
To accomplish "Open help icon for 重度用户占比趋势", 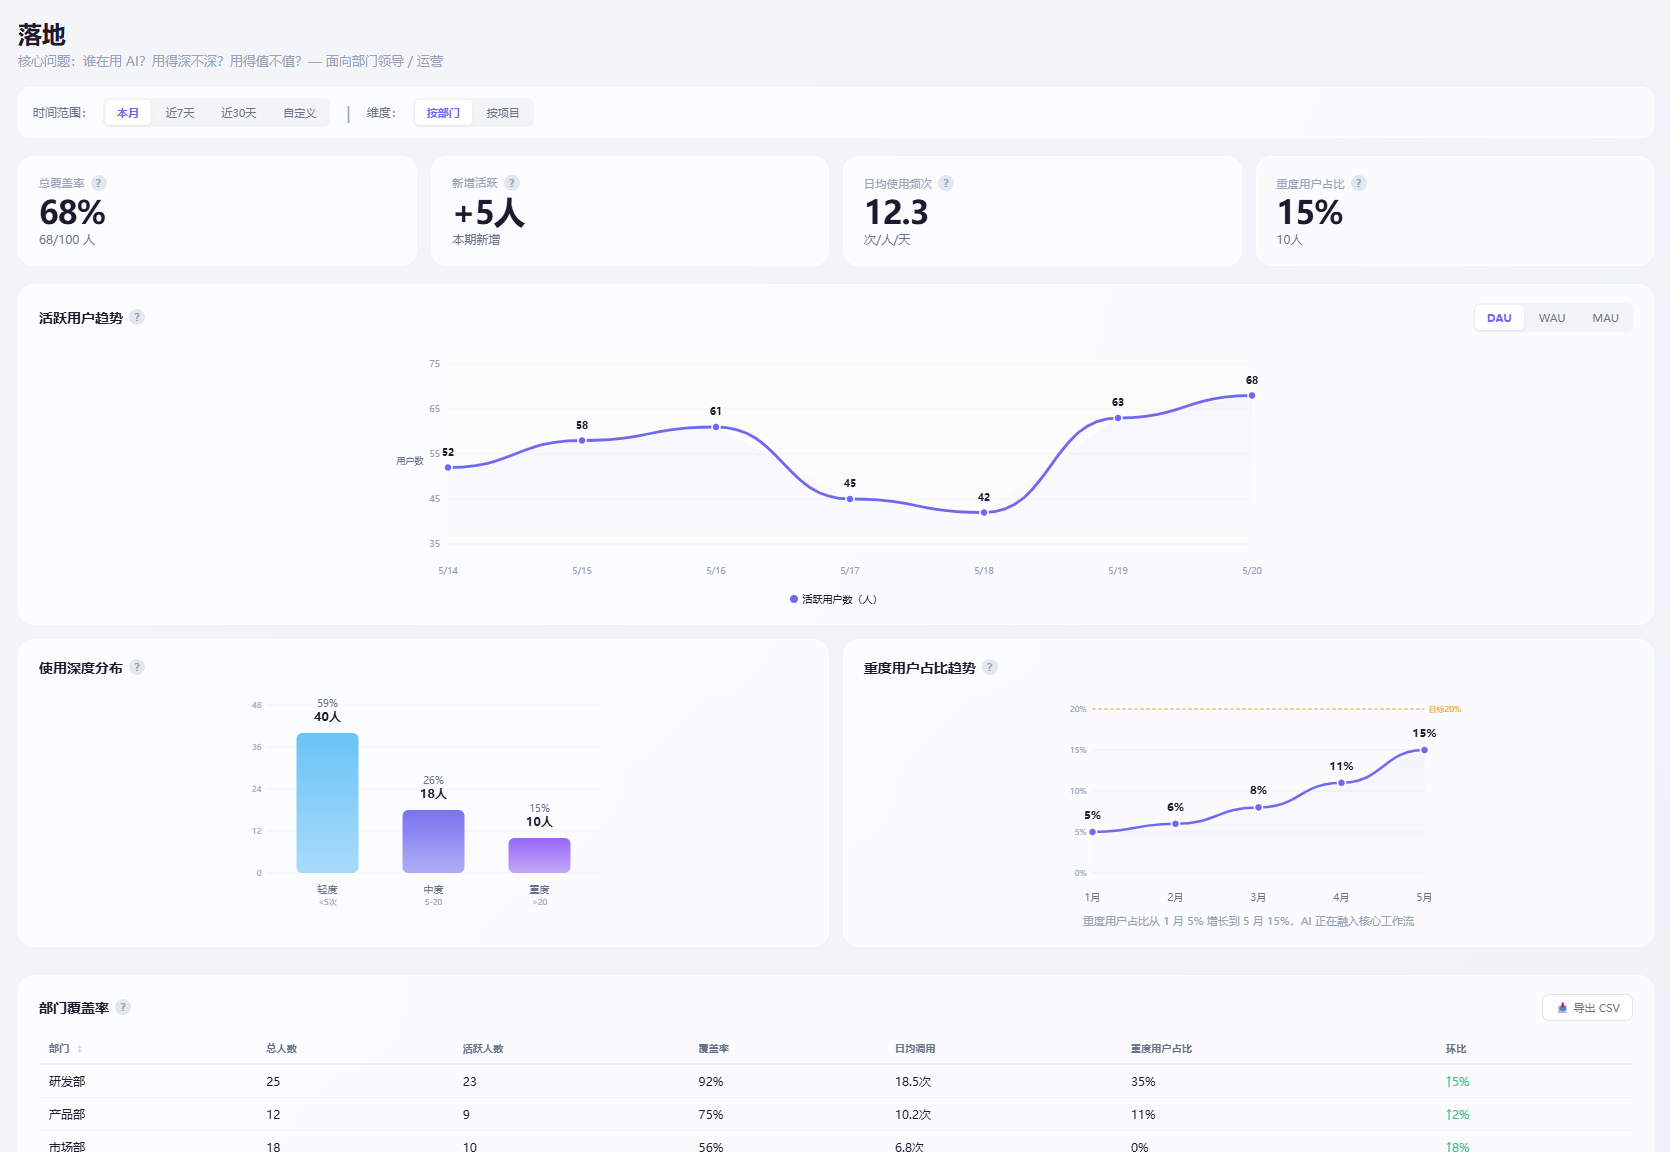I will click(990, 667).
